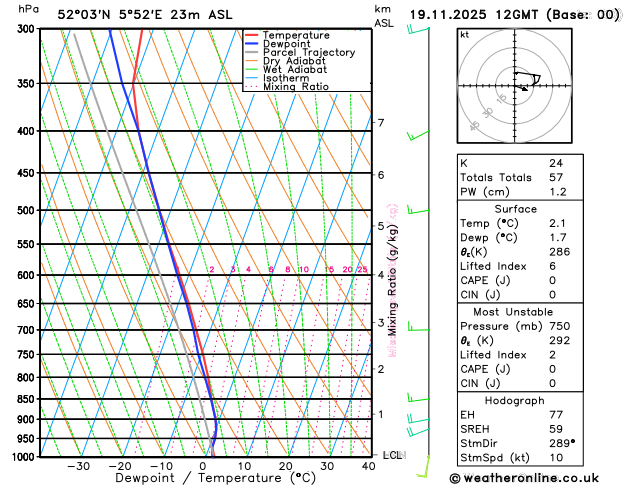This screenshot has width=629, height=486.
Task: Click the Pressure (mb) value 750
Action: tap(560, 326)
